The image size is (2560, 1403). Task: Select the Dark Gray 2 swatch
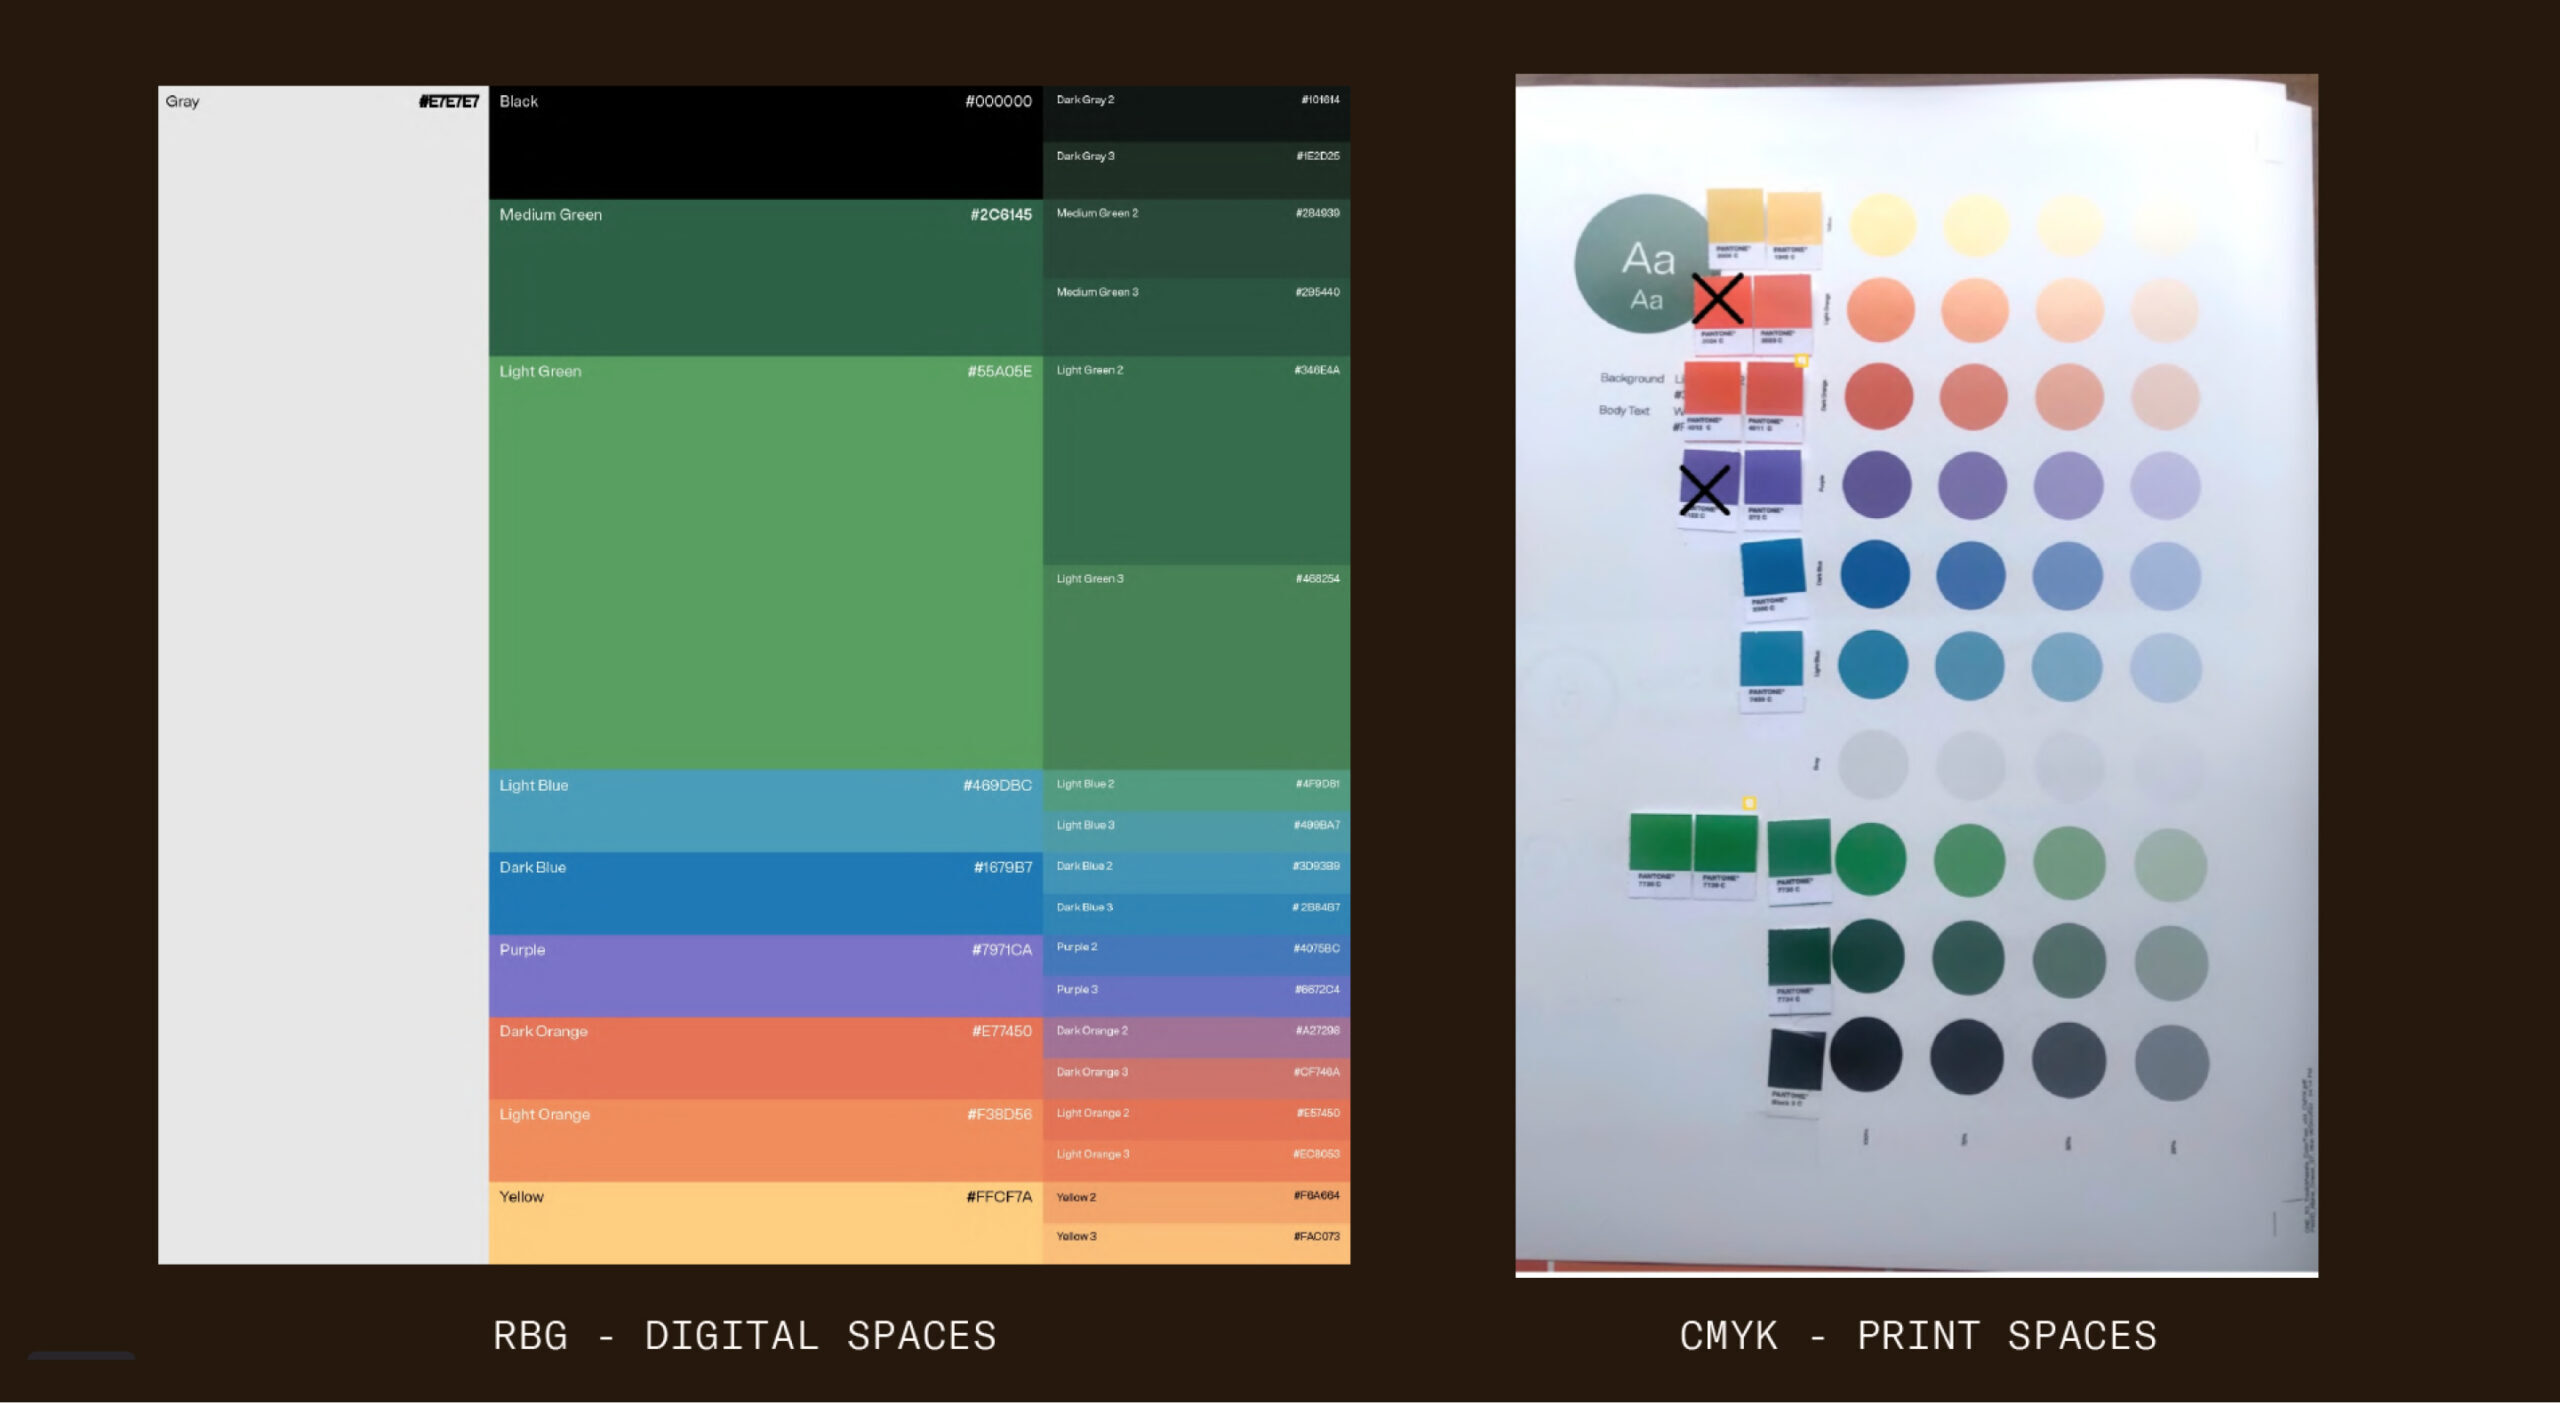tap(1196, 113)
